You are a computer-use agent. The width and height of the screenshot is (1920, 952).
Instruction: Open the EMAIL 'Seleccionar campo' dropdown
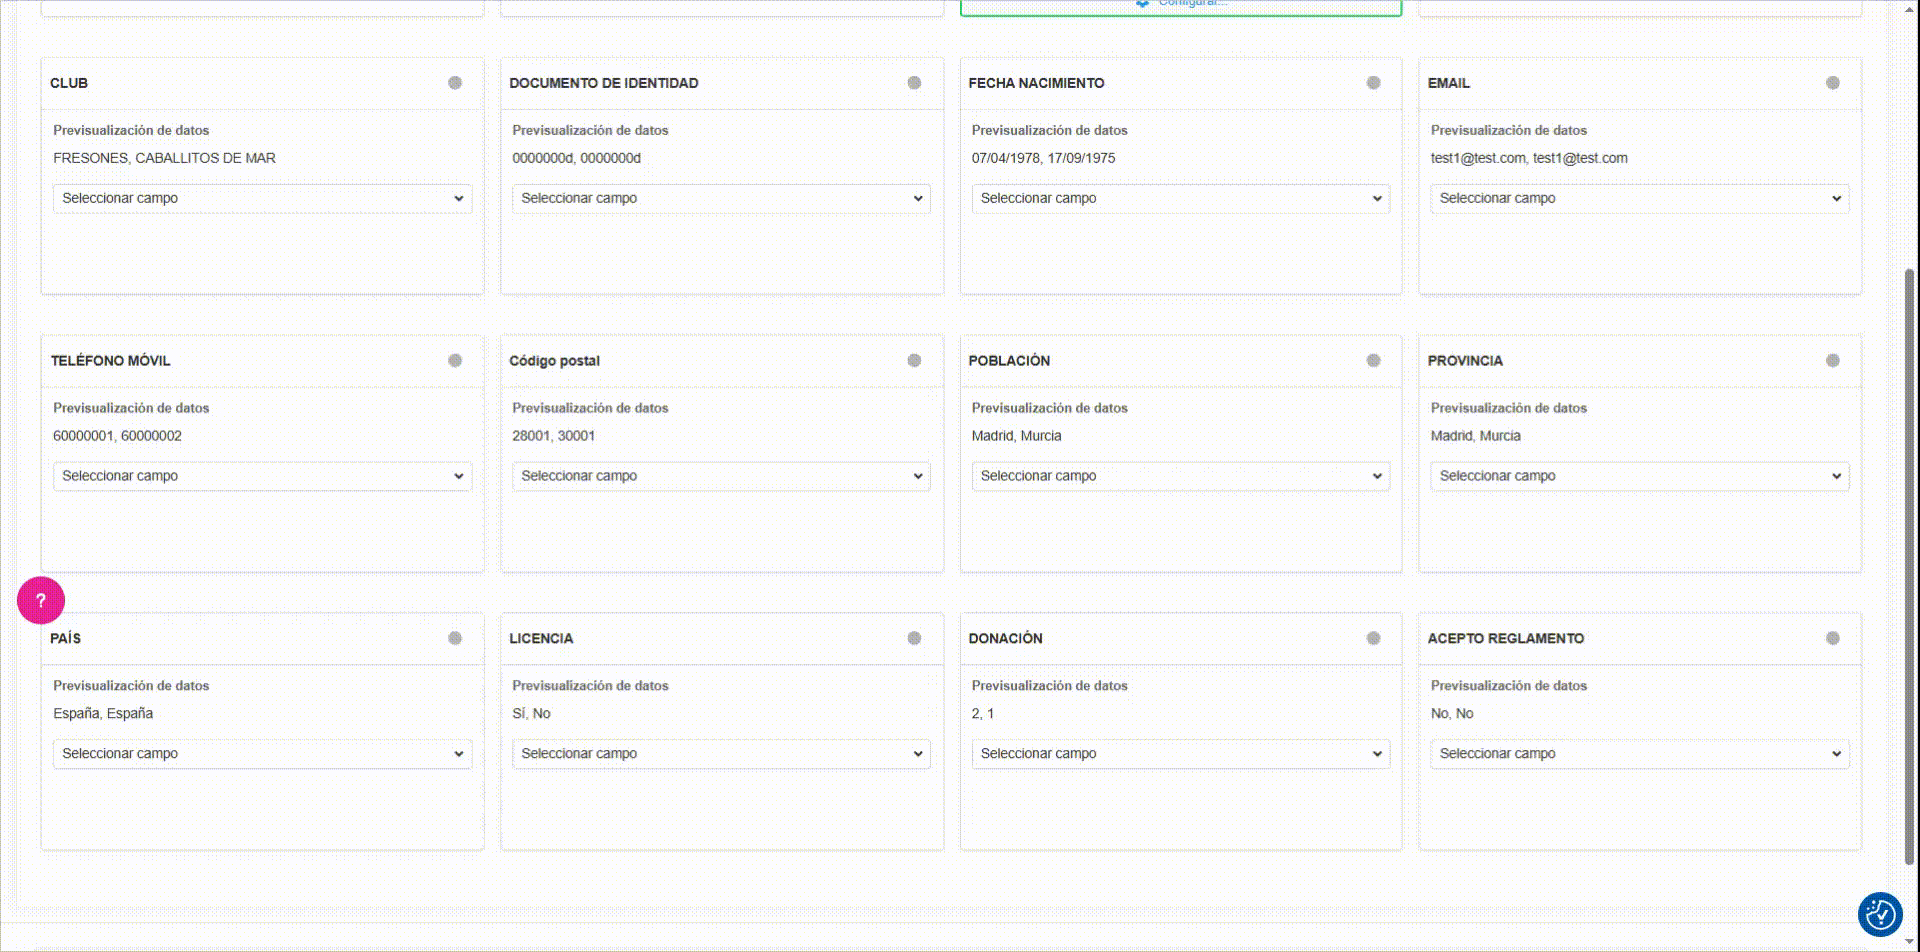(1639, 198)
